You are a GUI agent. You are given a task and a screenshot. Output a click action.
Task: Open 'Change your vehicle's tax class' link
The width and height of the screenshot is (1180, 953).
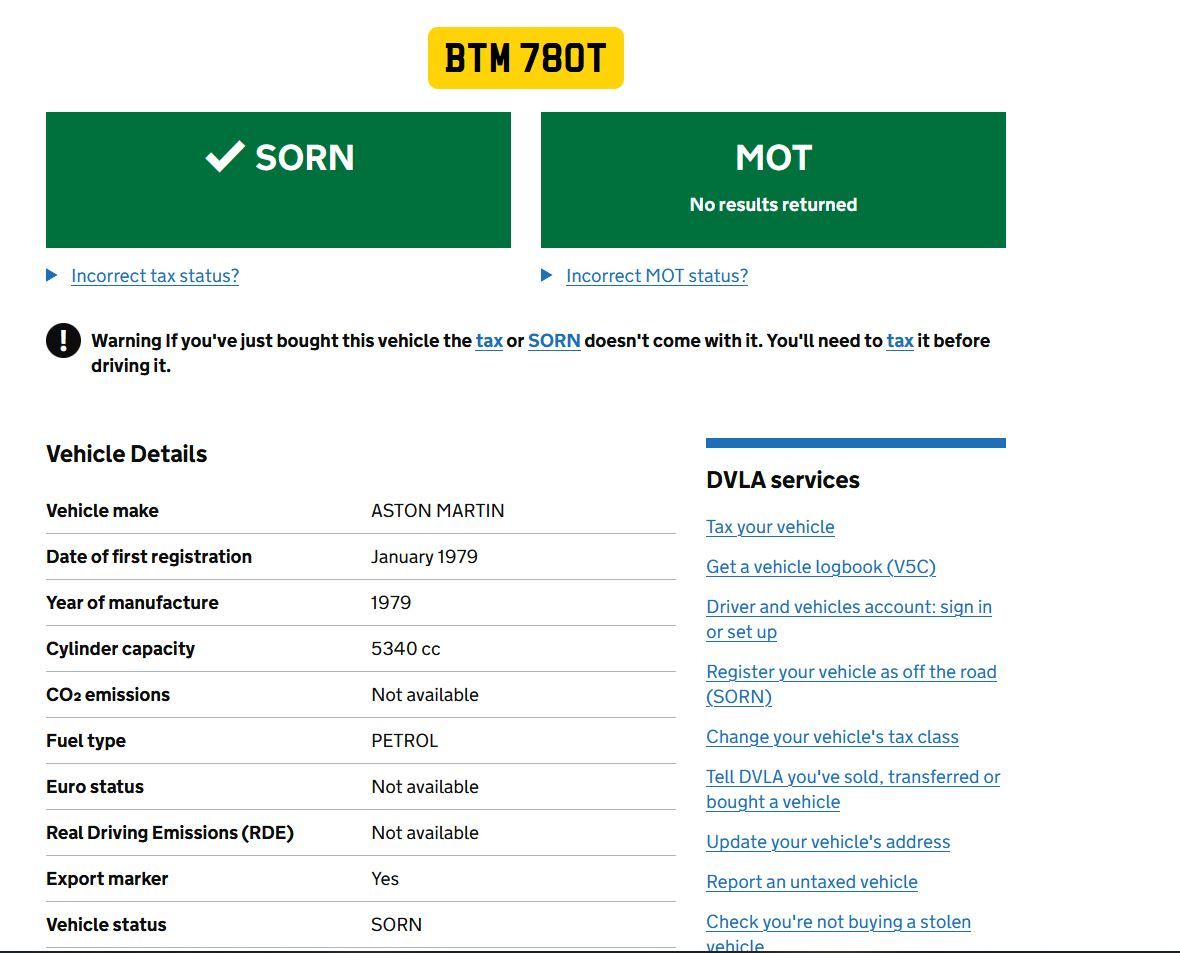point(832,737)
